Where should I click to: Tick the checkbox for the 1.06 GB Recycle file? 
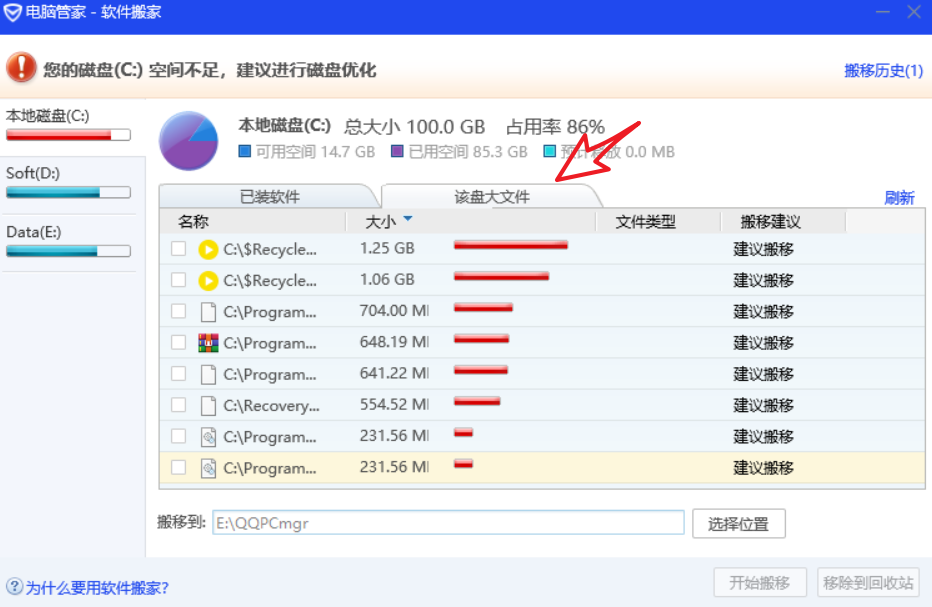click(178, 279)
